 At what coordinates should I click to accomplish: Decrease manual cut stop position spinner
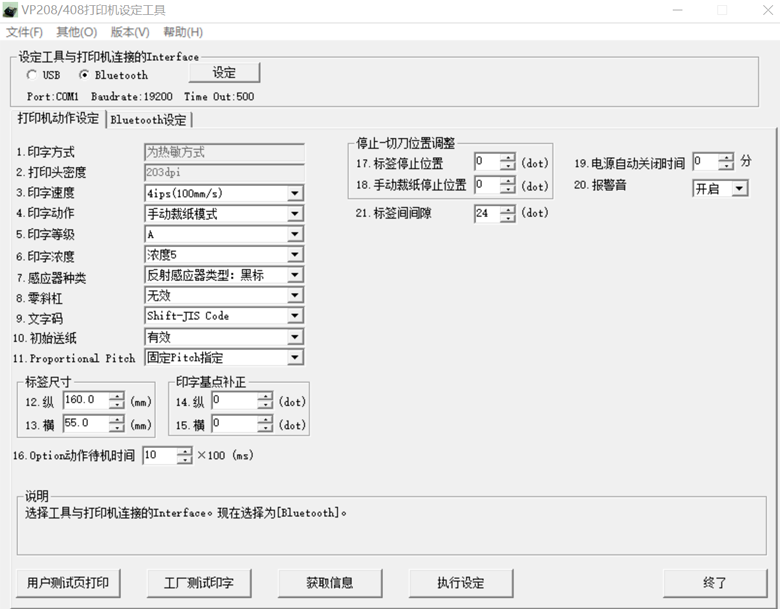tap(508, 190)
